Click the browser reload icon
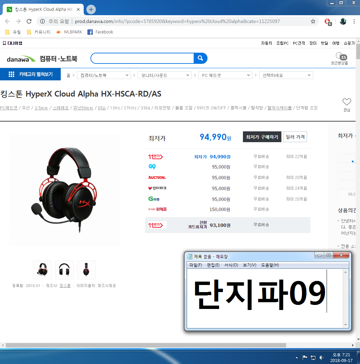Screen dimensions: 360x364 29,21
